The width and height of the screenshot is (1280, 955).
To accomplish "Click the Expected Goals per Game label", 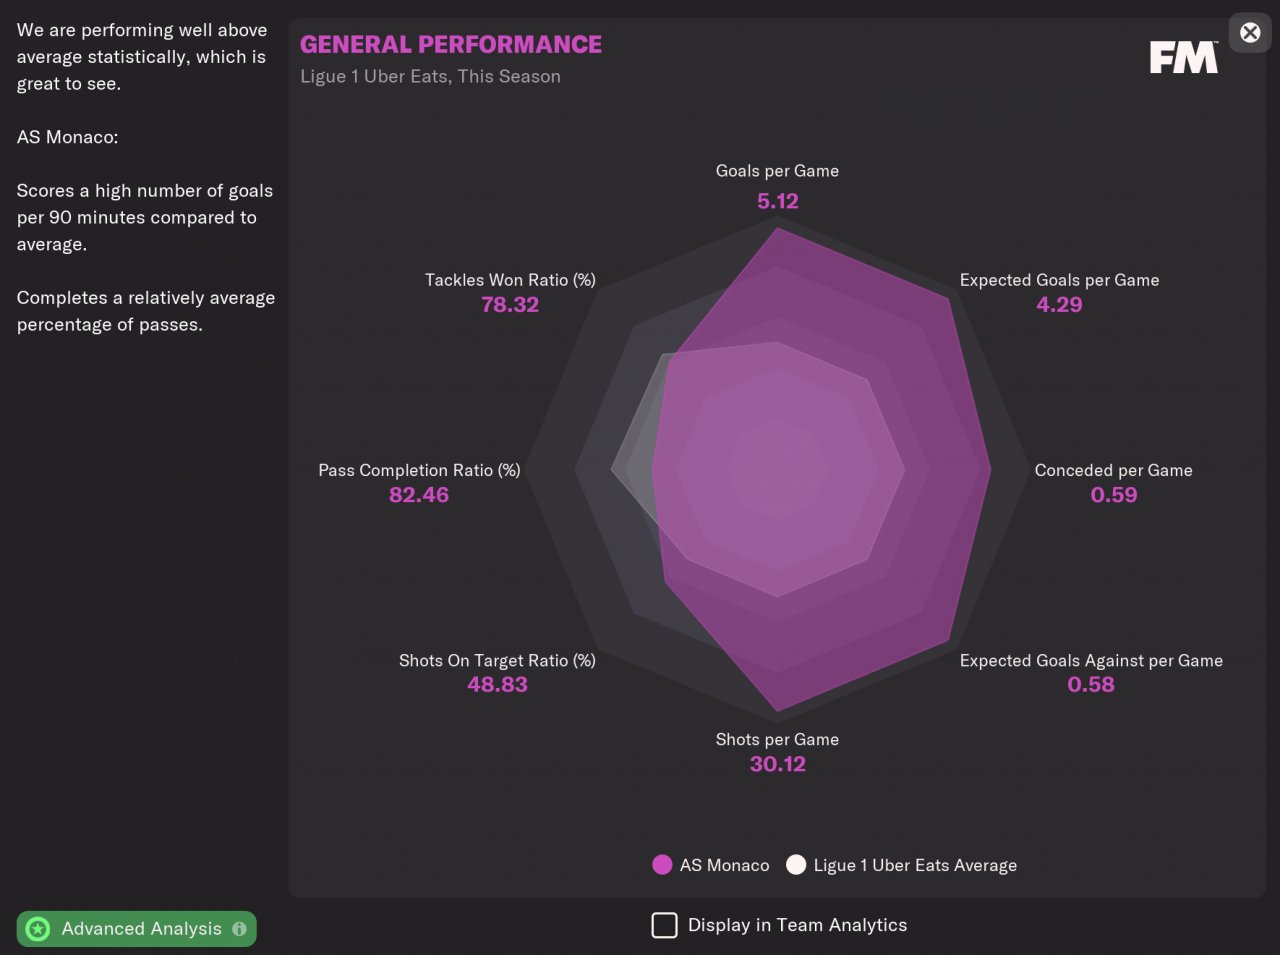I will 1059,280.
